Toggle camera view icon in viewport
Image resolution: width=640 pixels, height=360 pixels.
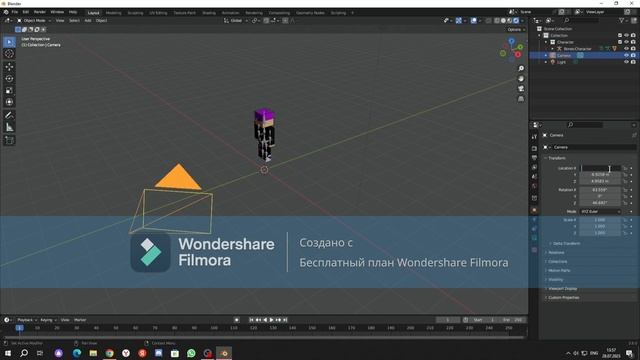[521, 89]
